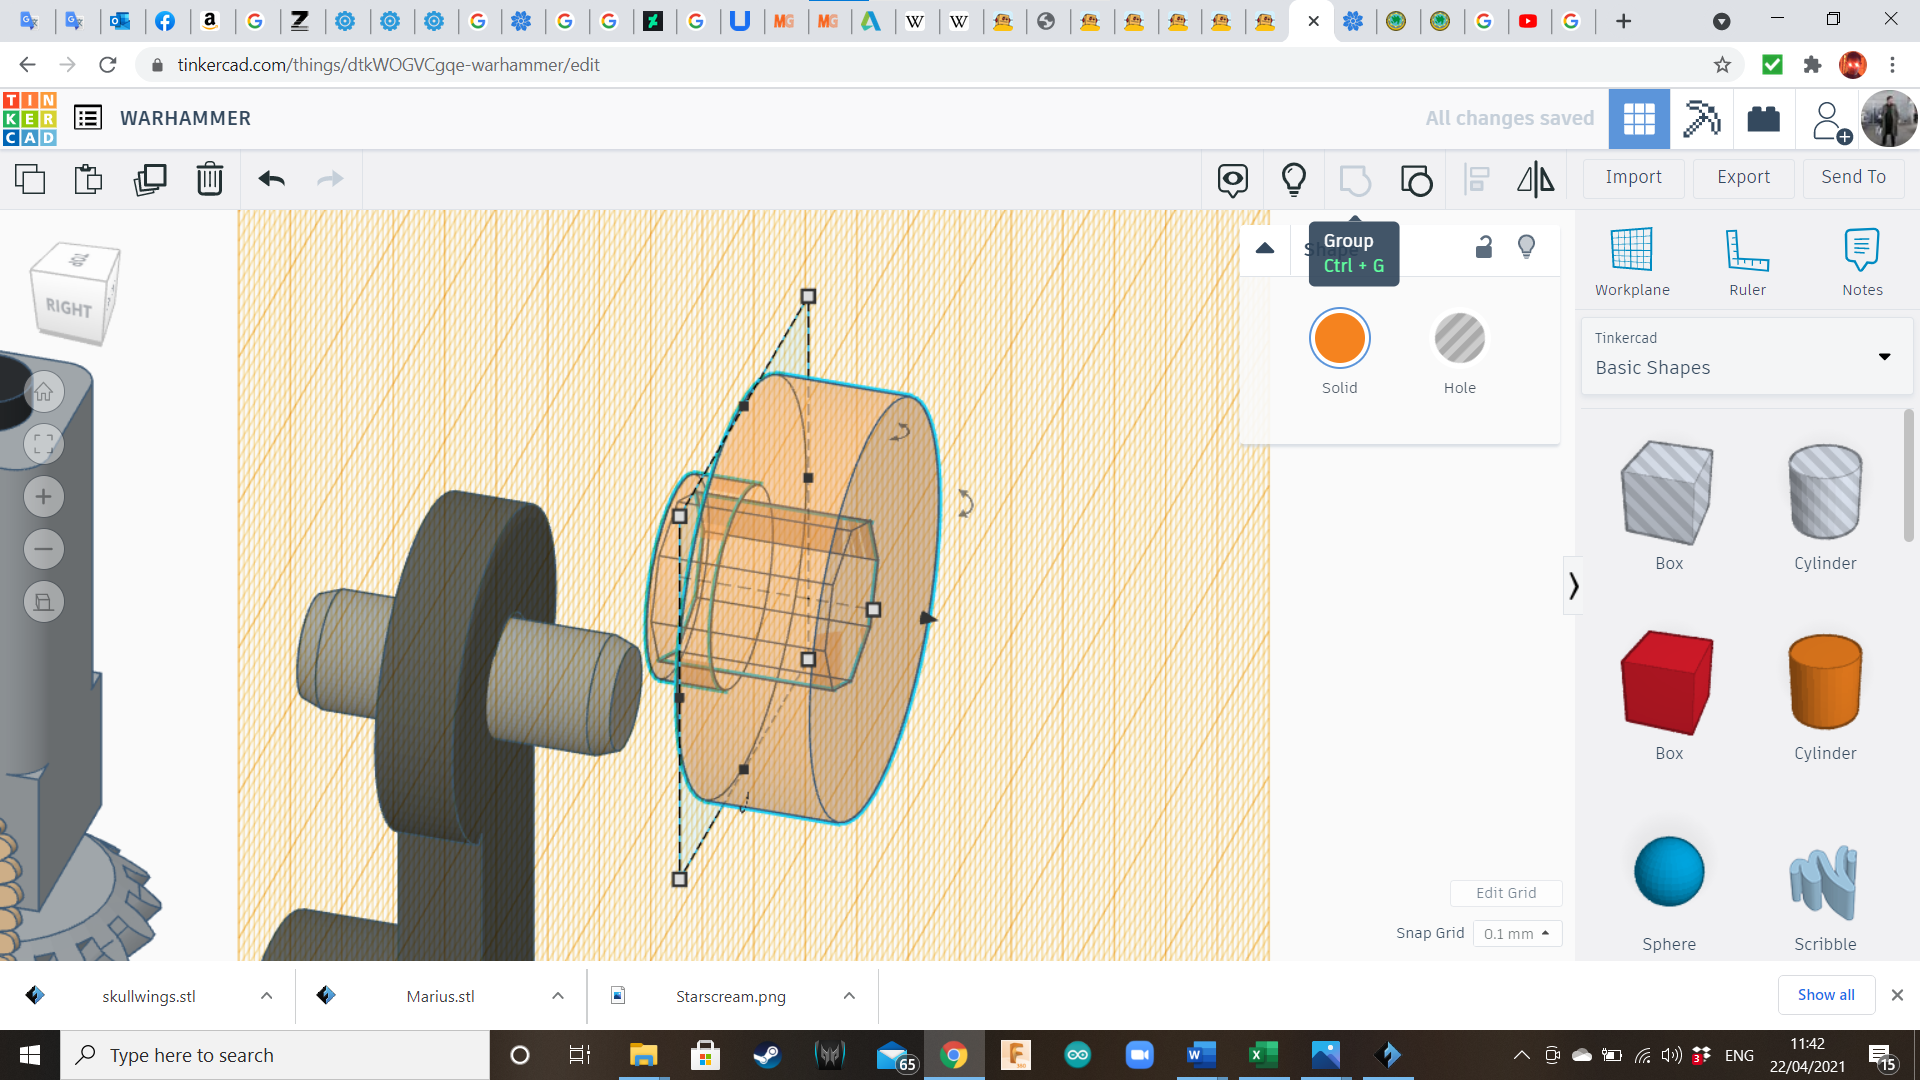Click Show all shapes button
This screenshot has height=1080, width=1920.
click(x=1826, y=994)
